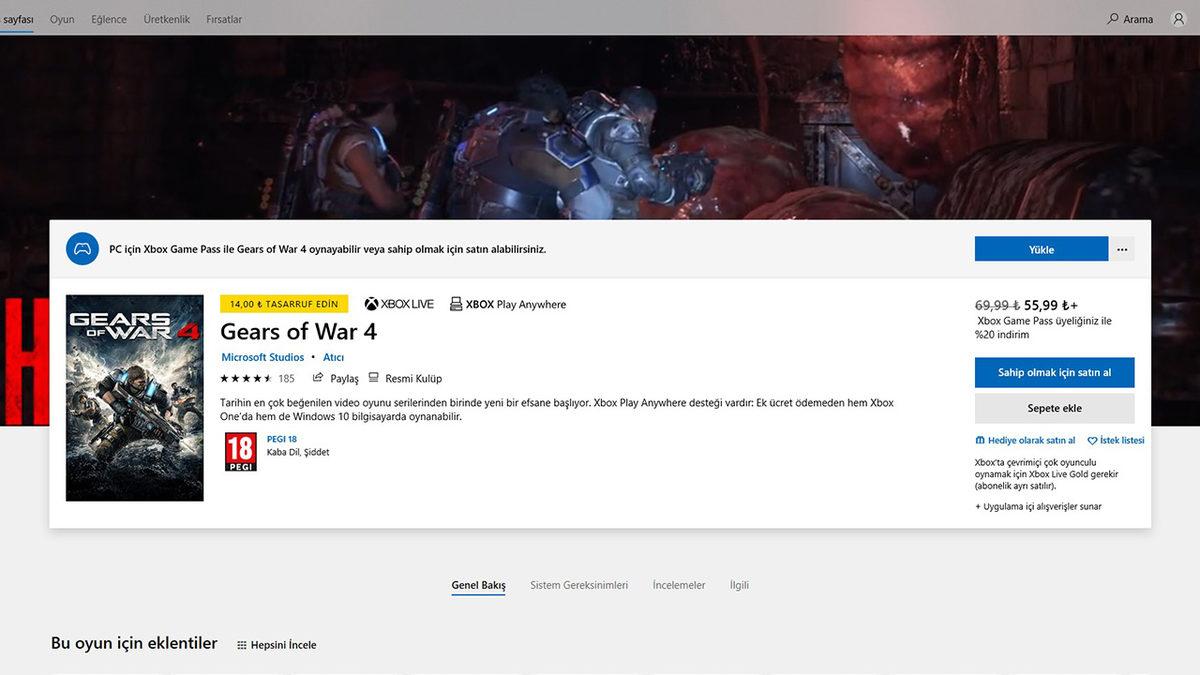Open the Microsoft Studios publisher link
This screenshot has width=1200, height=675.
click(x=262, y=357)
